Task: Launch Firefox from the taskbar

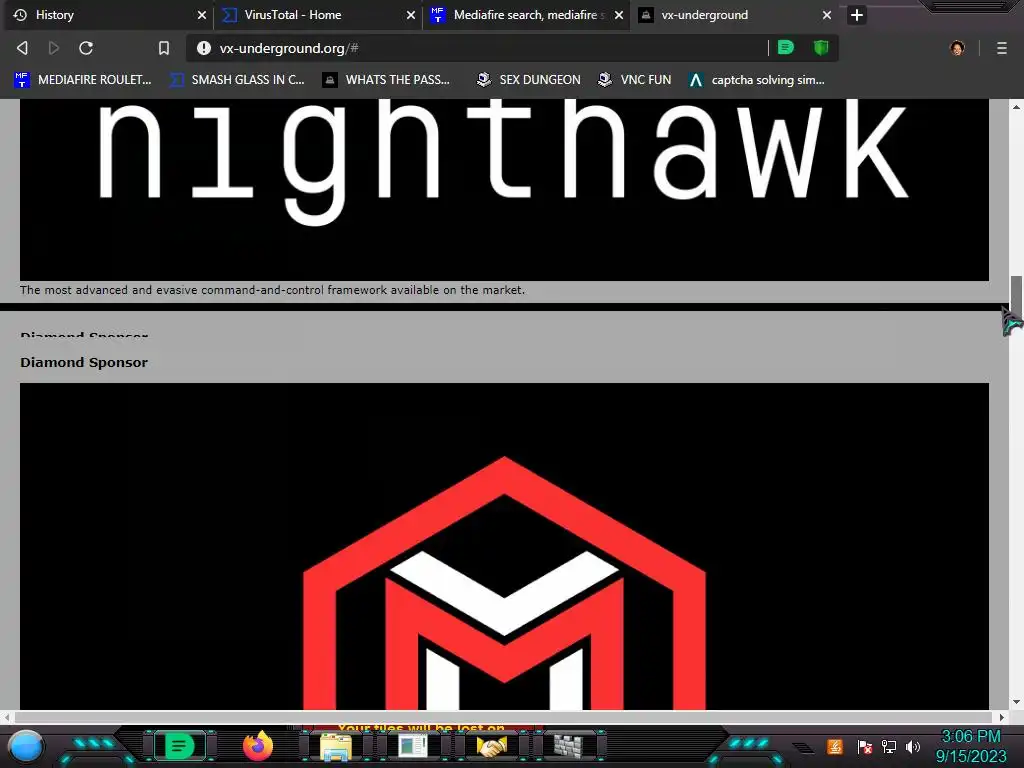Action: pos(257,746)
